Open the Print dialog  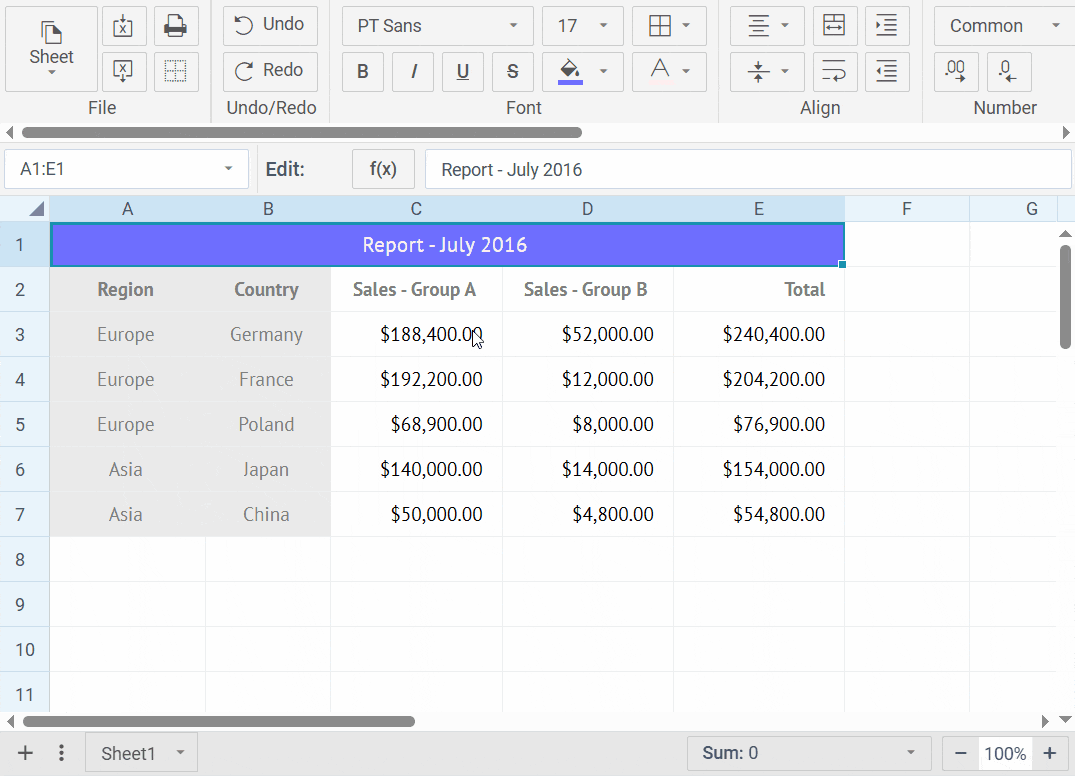pos(176,26)
